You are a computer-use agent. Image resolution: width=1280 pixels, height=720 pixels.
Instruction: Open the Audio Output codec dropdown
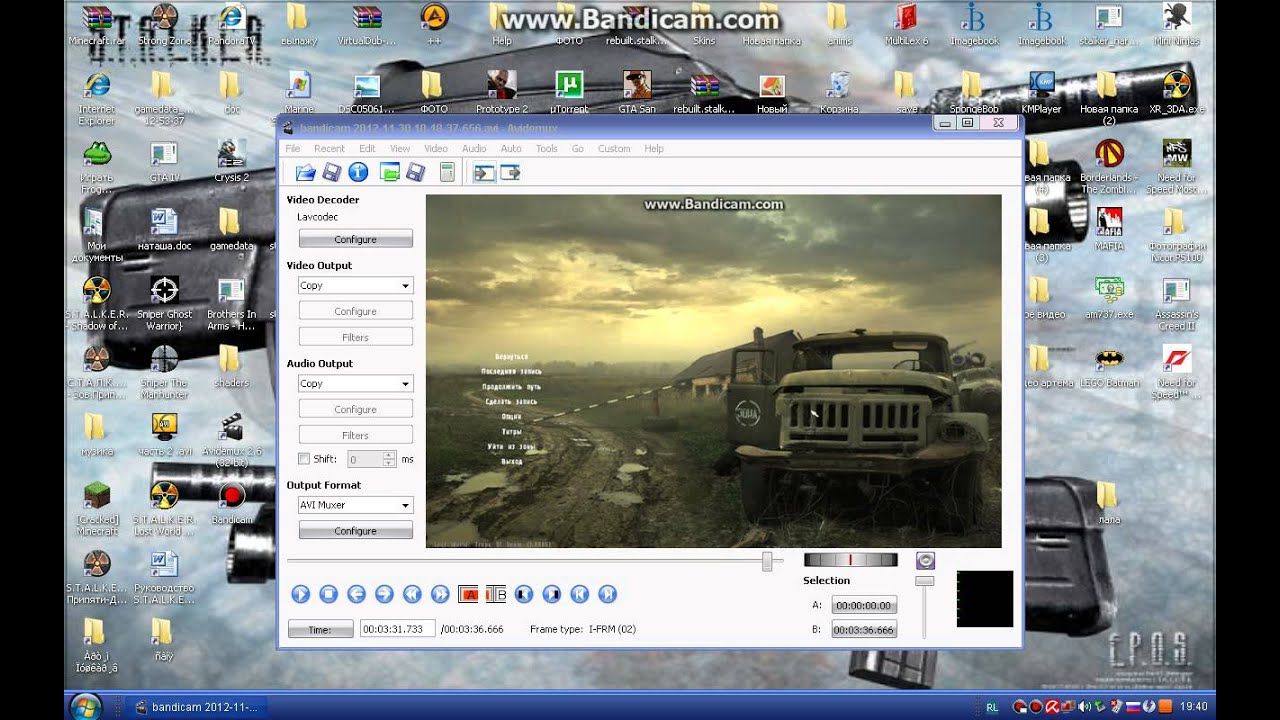click(x=355, y=383)
